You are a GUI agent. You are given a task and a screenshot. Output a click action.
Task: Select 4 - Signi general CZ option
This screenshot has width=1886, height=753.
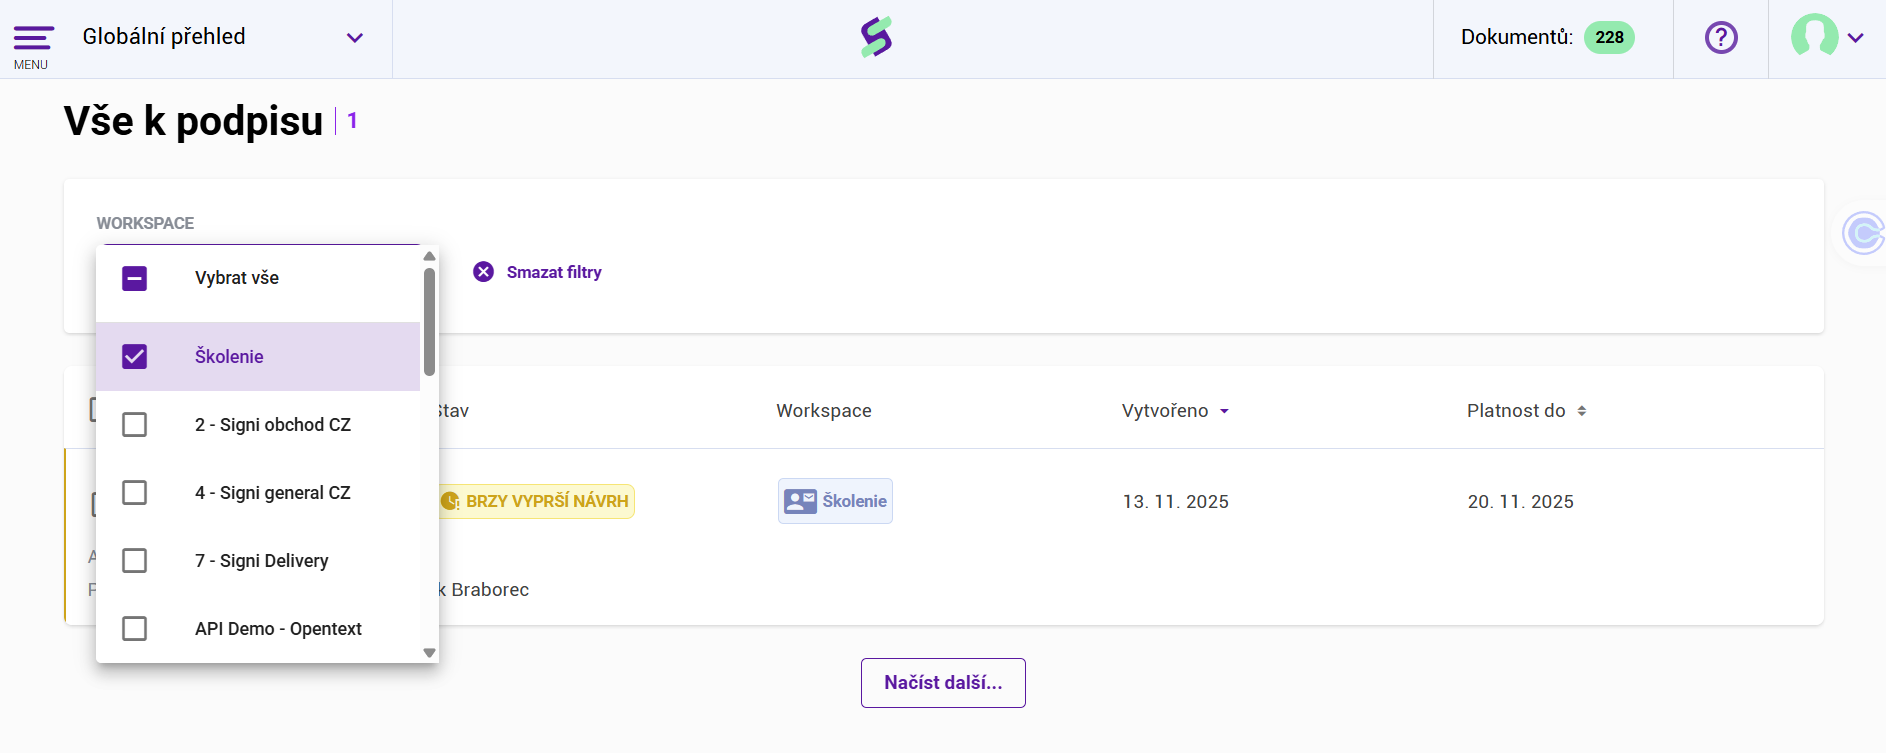click(273, 493)
